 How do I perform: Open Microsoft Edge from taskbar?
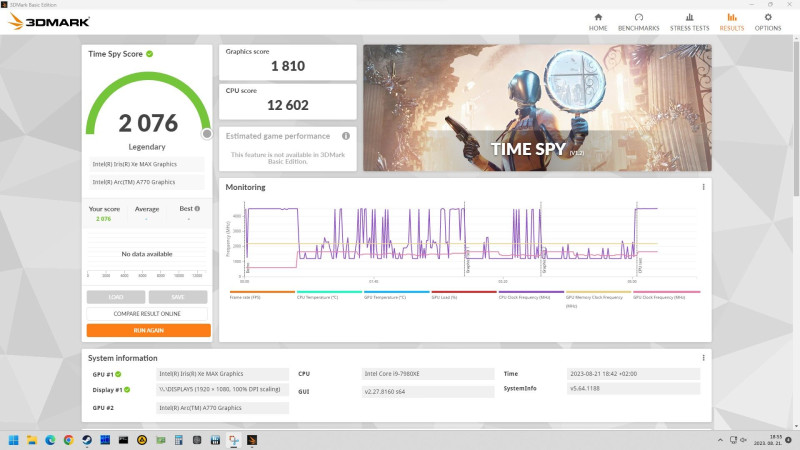click(50, 440)
